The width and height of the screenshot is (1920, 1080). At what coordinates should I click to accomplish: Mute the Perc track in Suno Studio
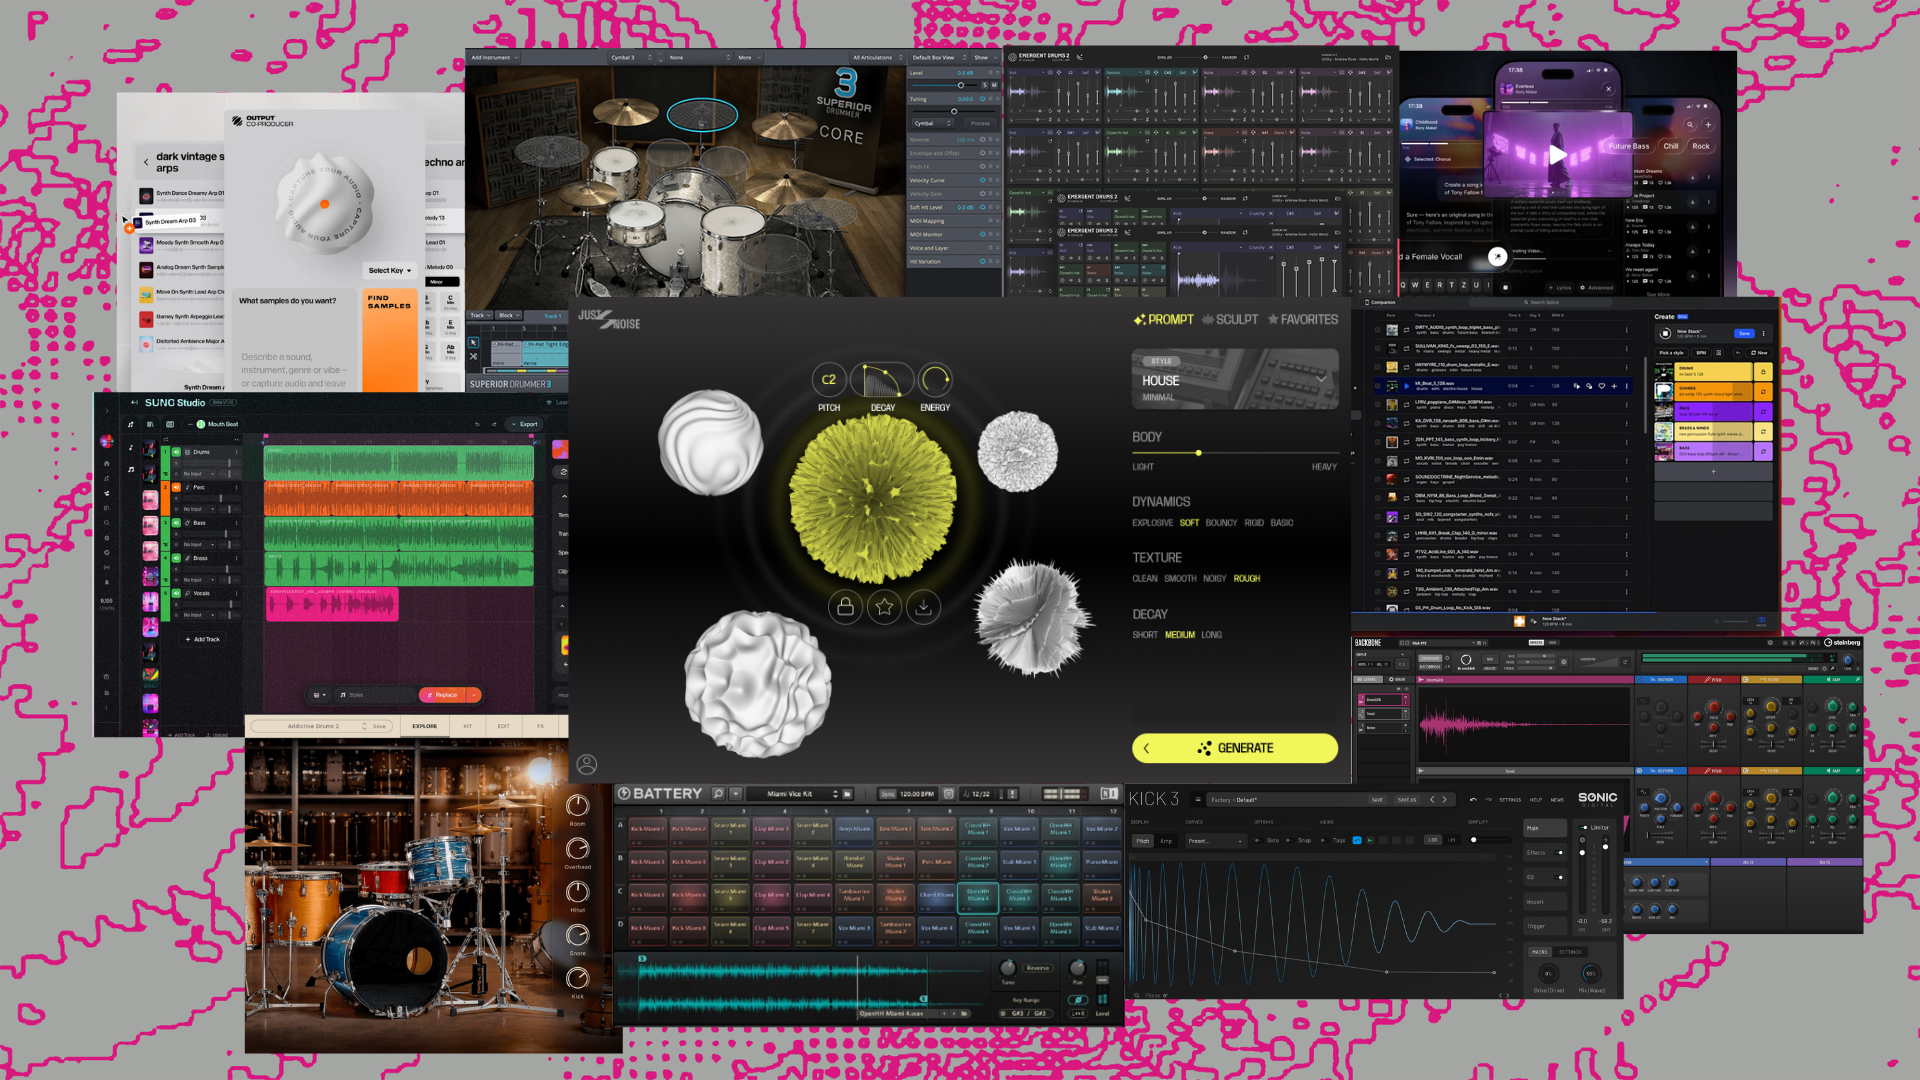[176, 488]
